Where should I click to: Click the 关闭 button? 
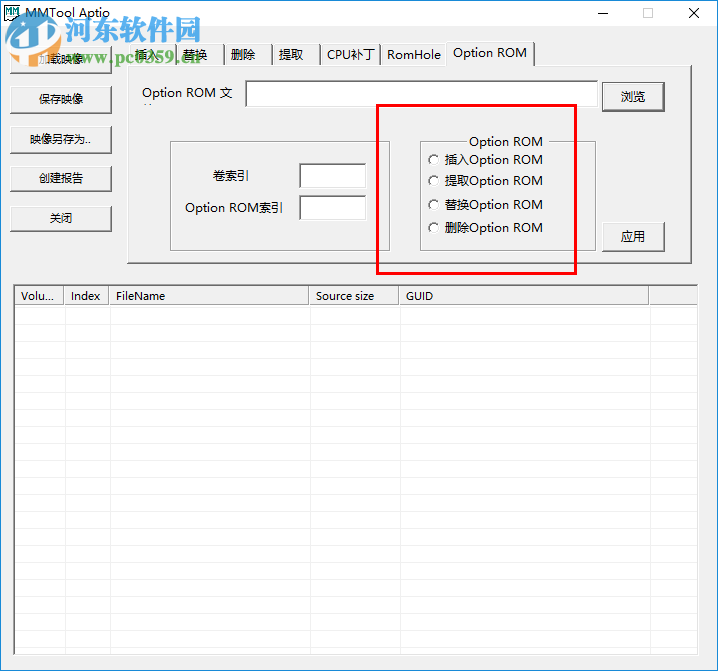[61, 218]
